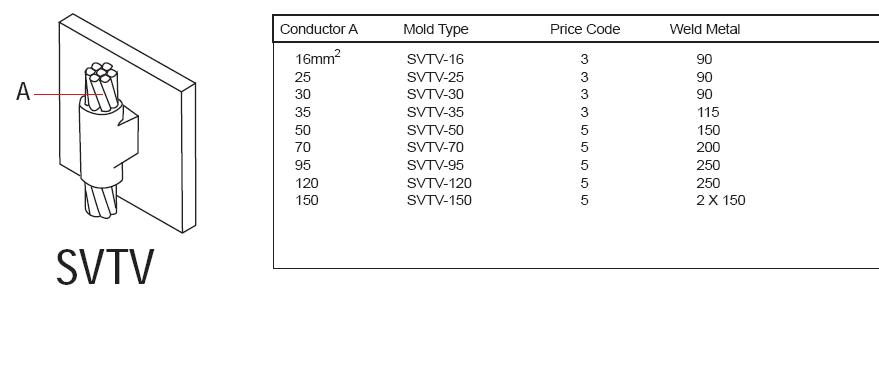Select mold type SVTV-120
This screenshot has height=368, width=879.
tap(439, 183)
